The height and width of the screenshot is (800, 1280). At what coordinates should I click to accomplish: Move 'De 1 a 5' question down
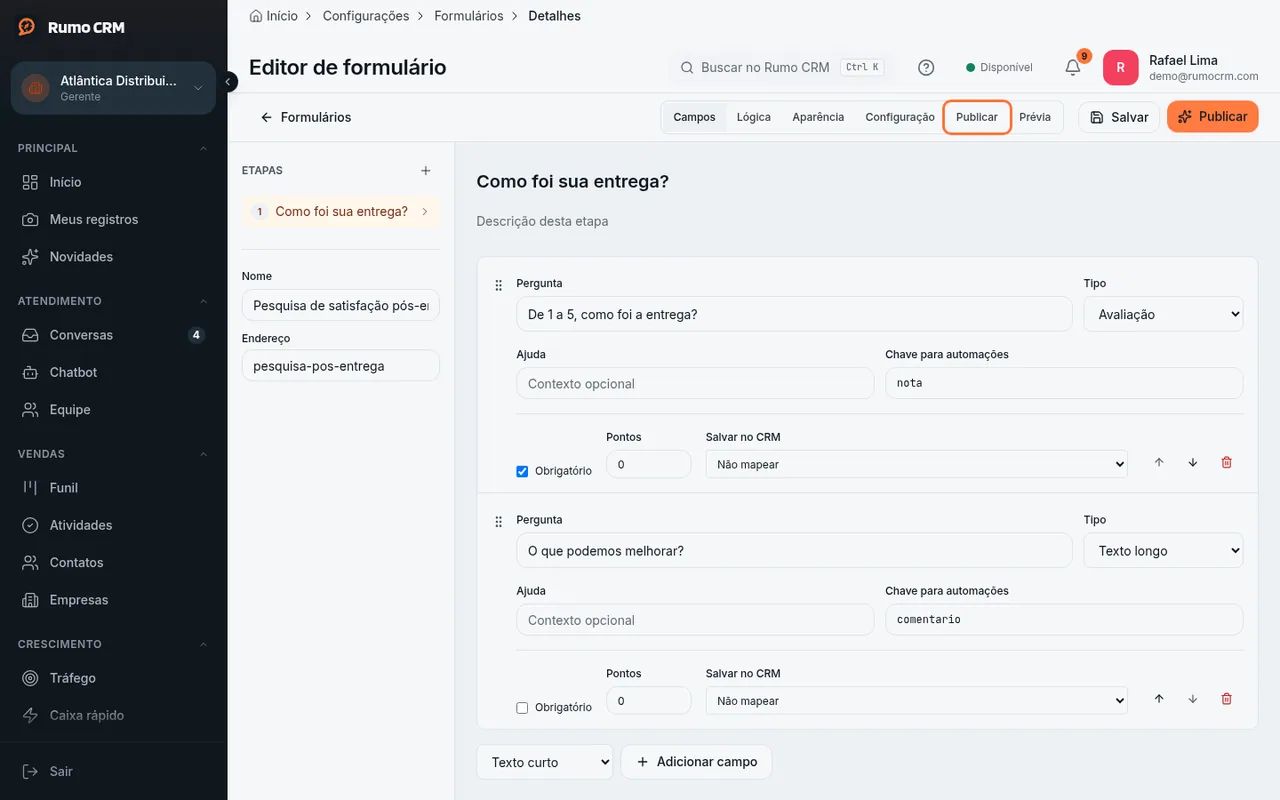(1193, 463)
